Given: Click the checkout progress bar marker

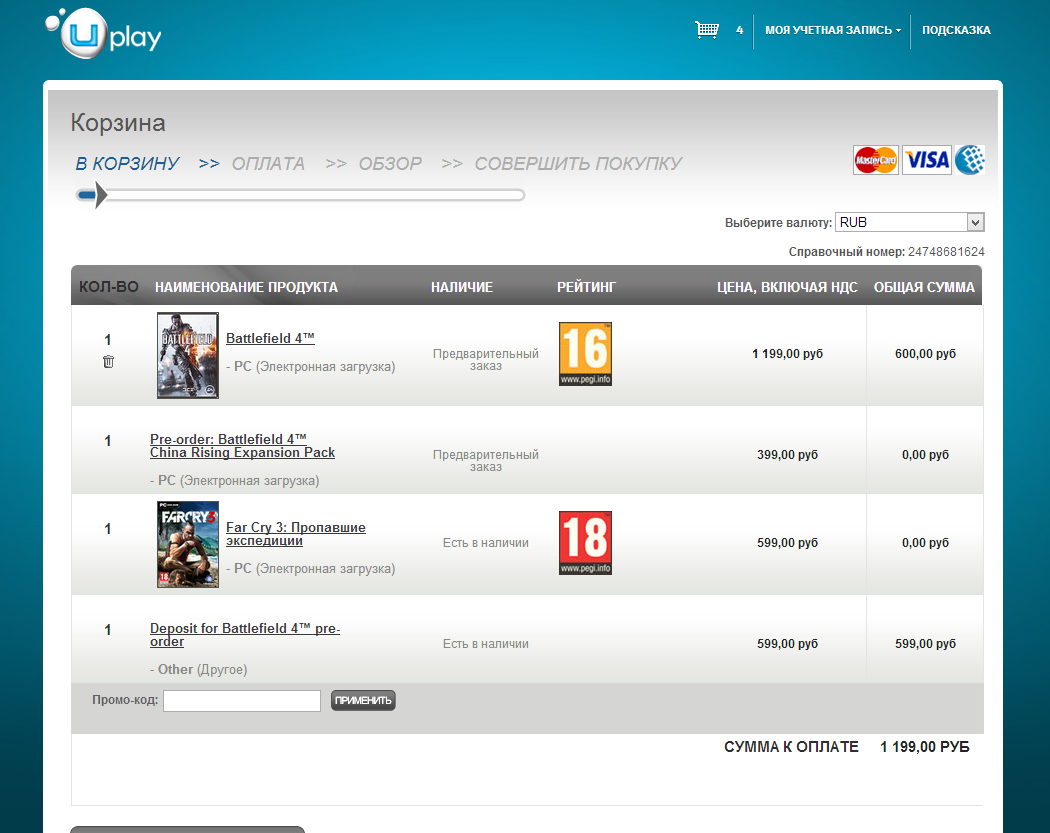Looking at the screenshot, I should (x=99, y=196).
